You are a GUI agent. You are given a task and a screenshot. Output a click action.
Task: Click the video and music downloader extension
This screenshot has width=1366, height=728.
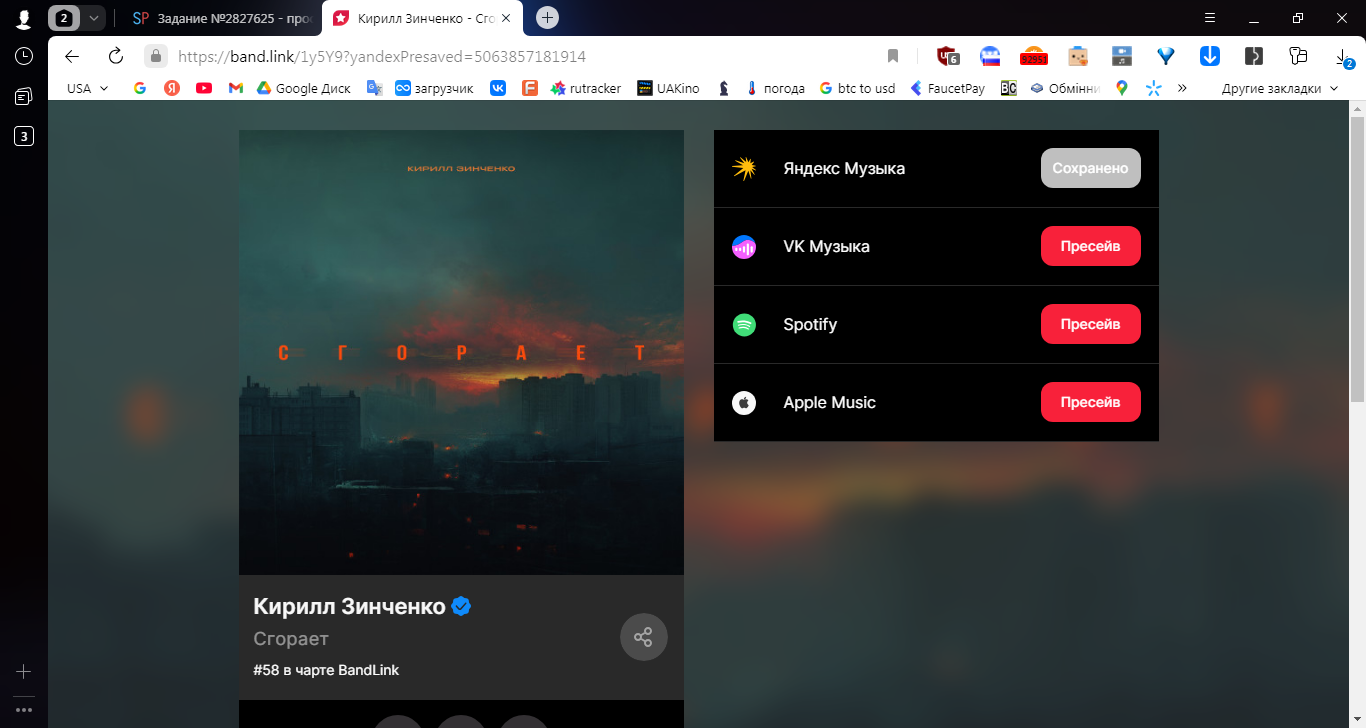[1121, 56]
